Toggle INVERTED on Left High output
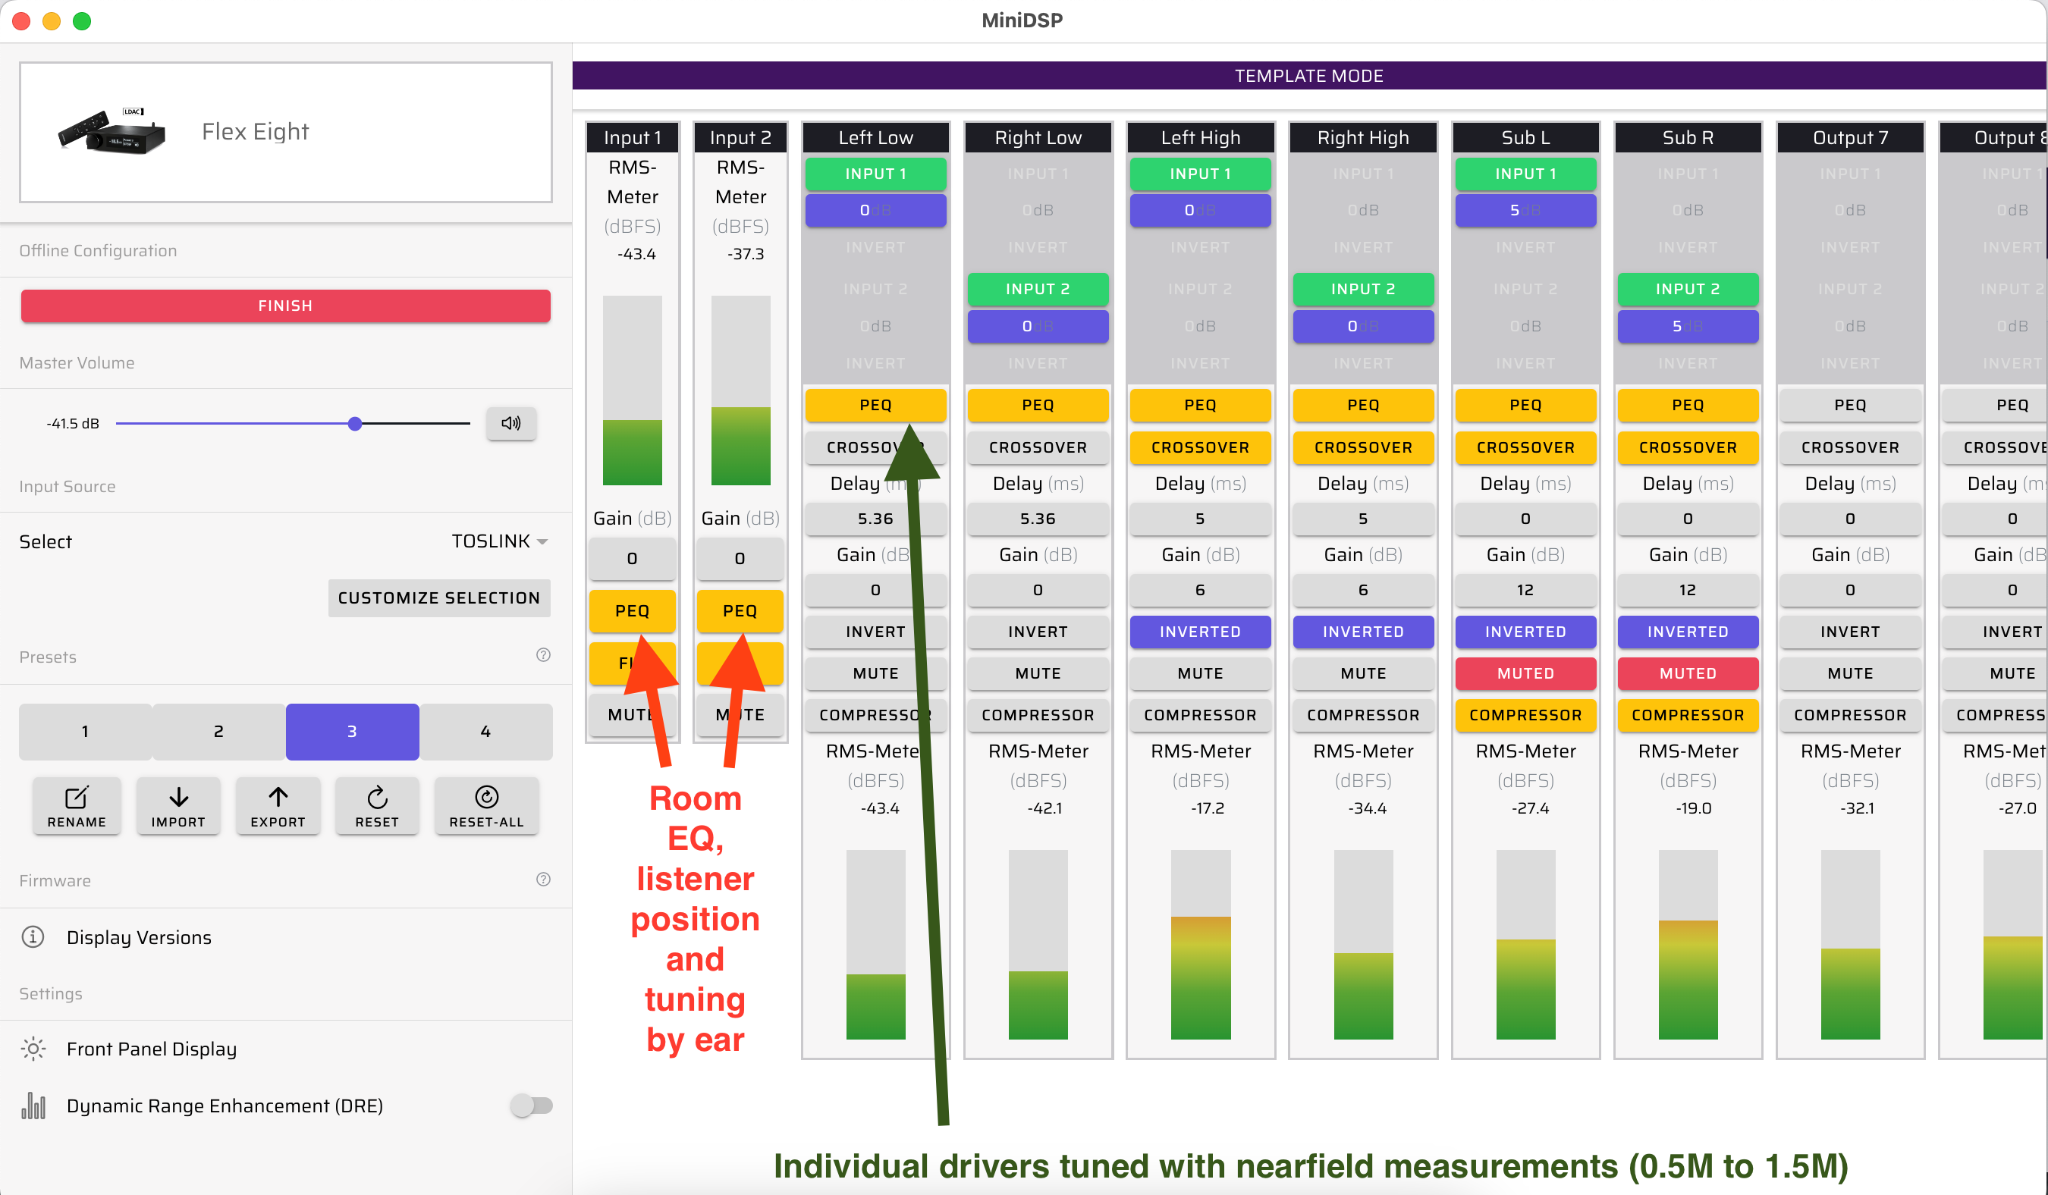 [x=1200, y=631]
